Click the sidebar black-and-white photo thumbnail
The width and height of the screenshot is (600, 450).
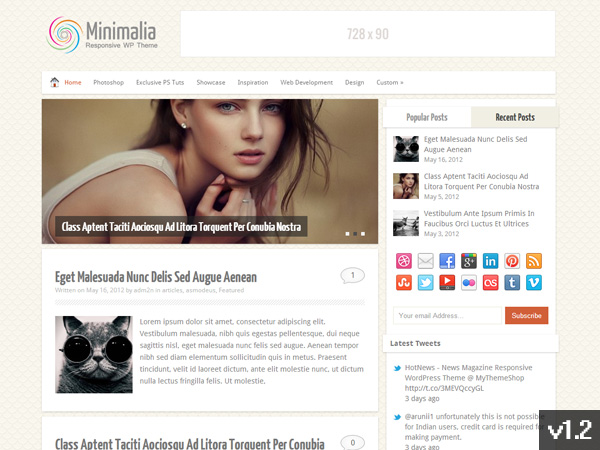(x=406, y=223)
